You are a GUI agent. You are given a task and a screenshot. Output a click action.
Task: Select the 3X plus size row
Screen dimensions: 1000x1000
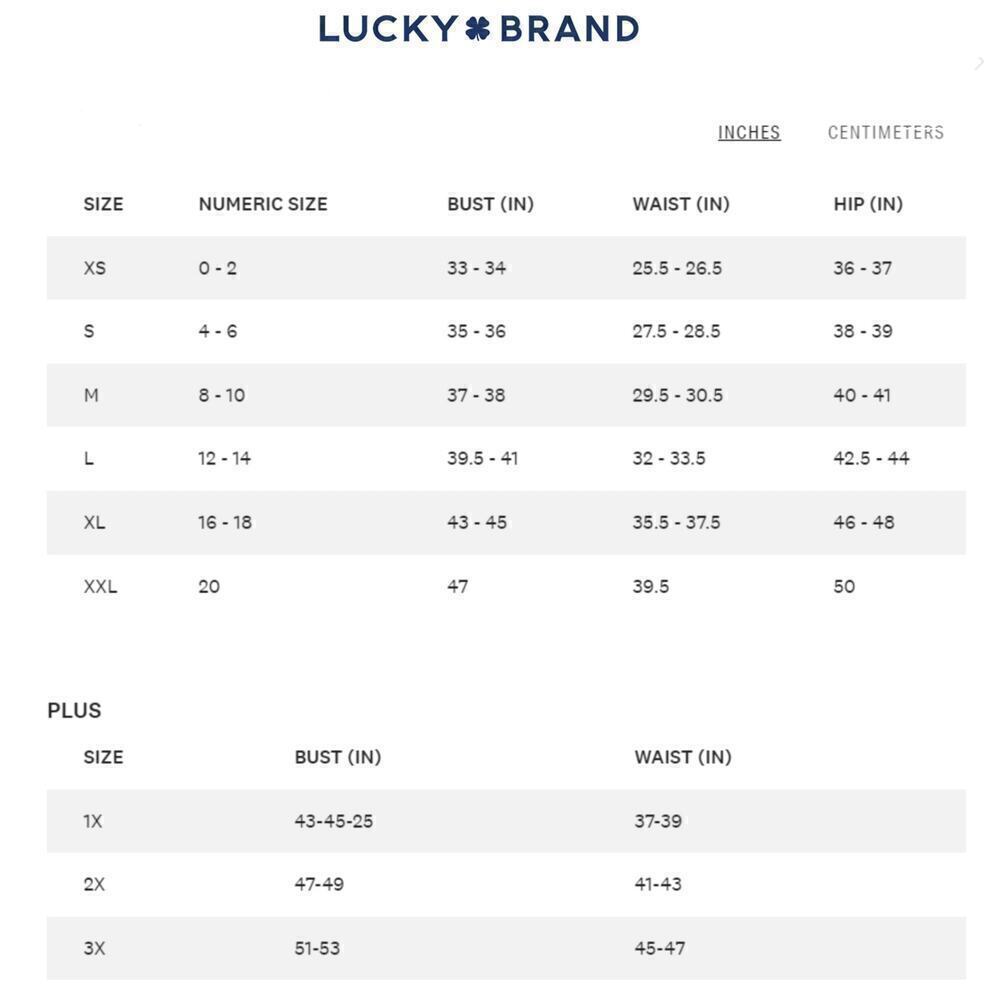94,948
